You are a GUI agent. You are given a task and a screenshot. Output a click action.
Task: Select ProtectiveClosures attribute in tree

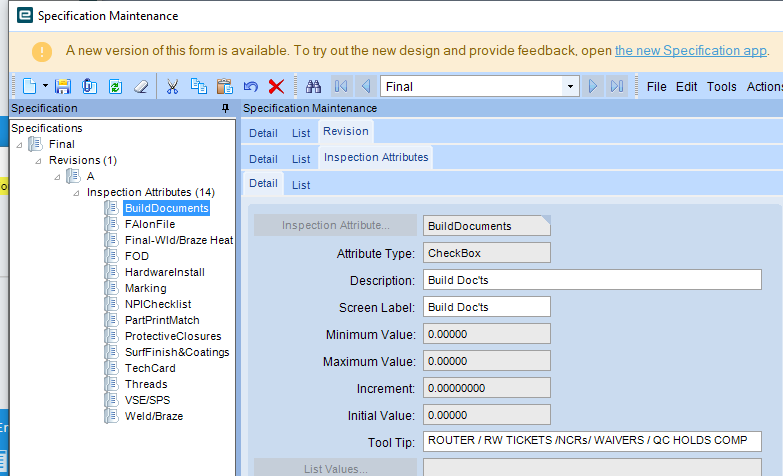pyautogui.click(x=173, y=336)
